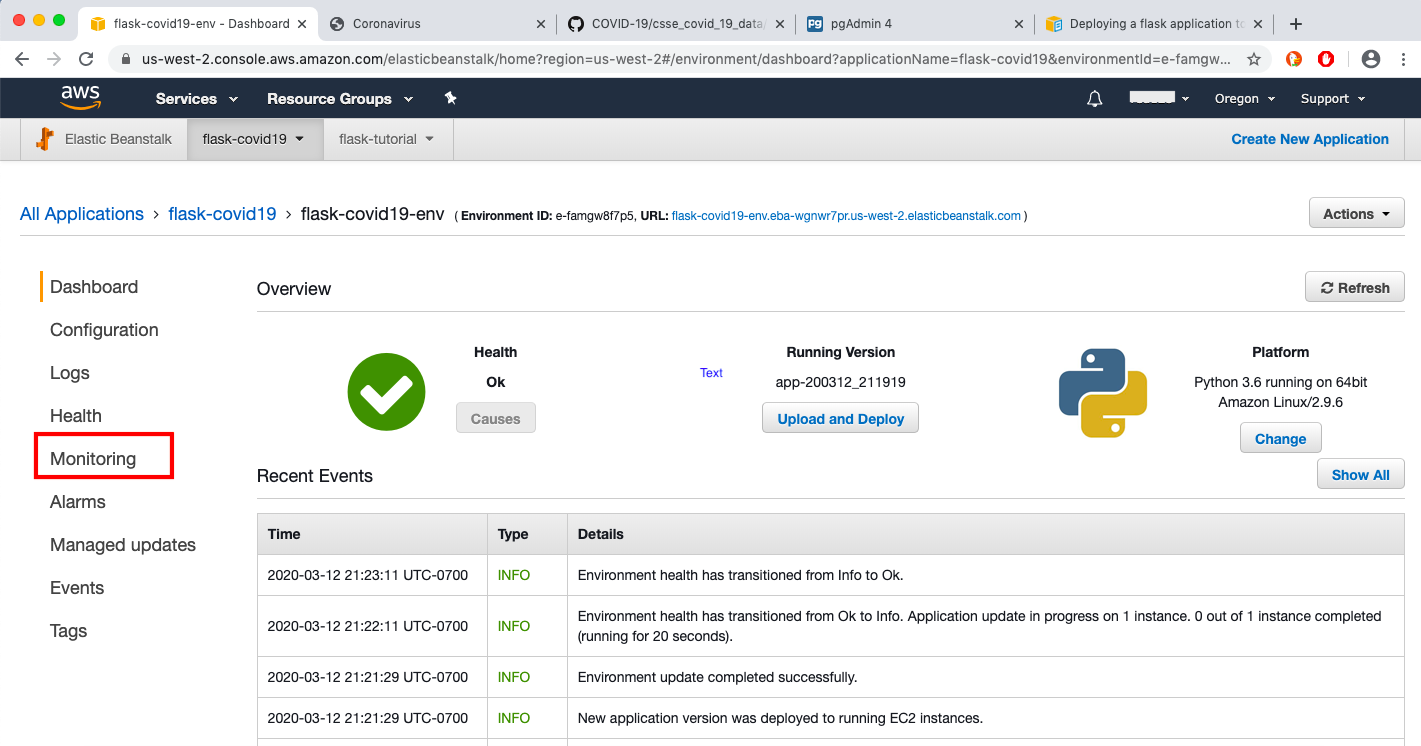Select Dashboard in the sidebar
Screen dimensions: 1421x746
click(x=94, y=287)
